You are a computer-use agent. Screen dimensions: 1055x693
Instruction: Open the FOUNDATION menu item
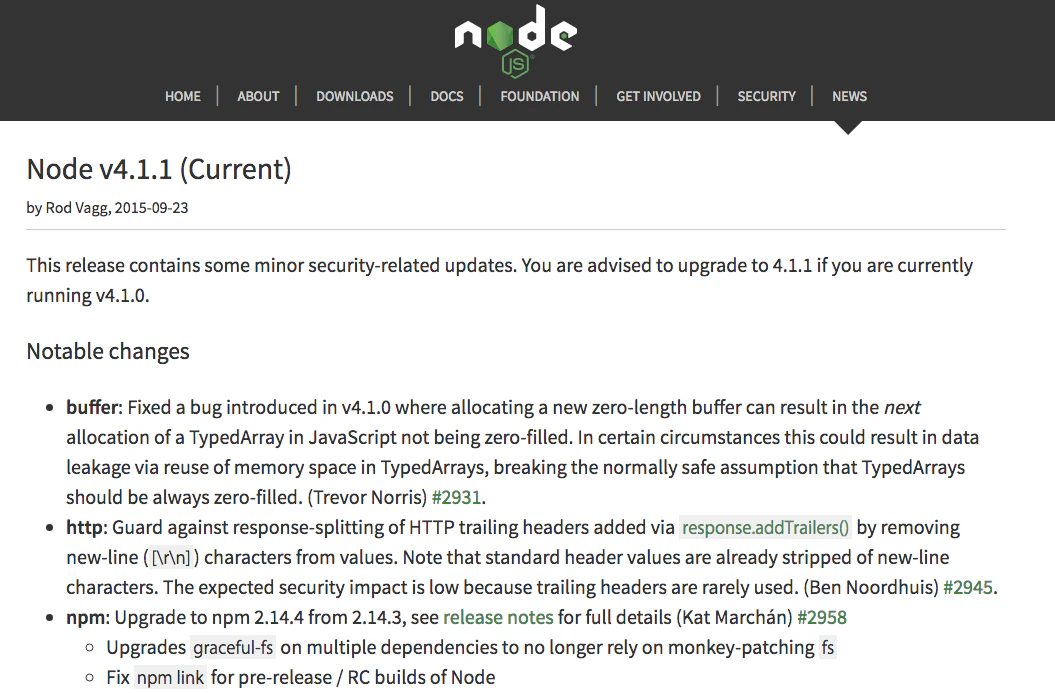coord(540,96)
